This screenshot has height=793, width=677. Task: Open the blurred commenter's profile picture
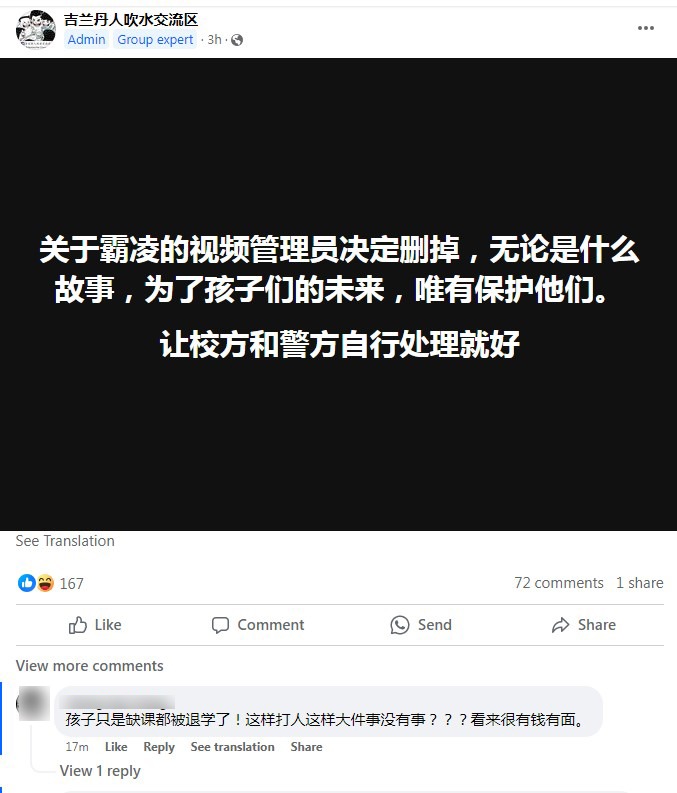(33, 703)
